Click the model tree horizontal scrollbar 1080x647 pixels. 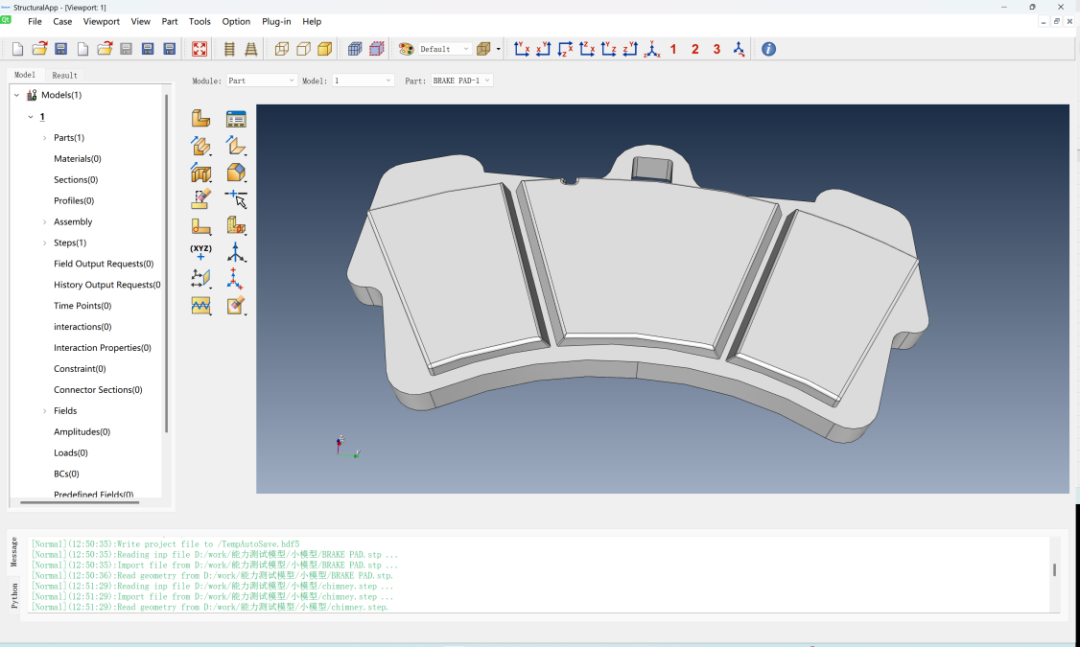point(80,502)
